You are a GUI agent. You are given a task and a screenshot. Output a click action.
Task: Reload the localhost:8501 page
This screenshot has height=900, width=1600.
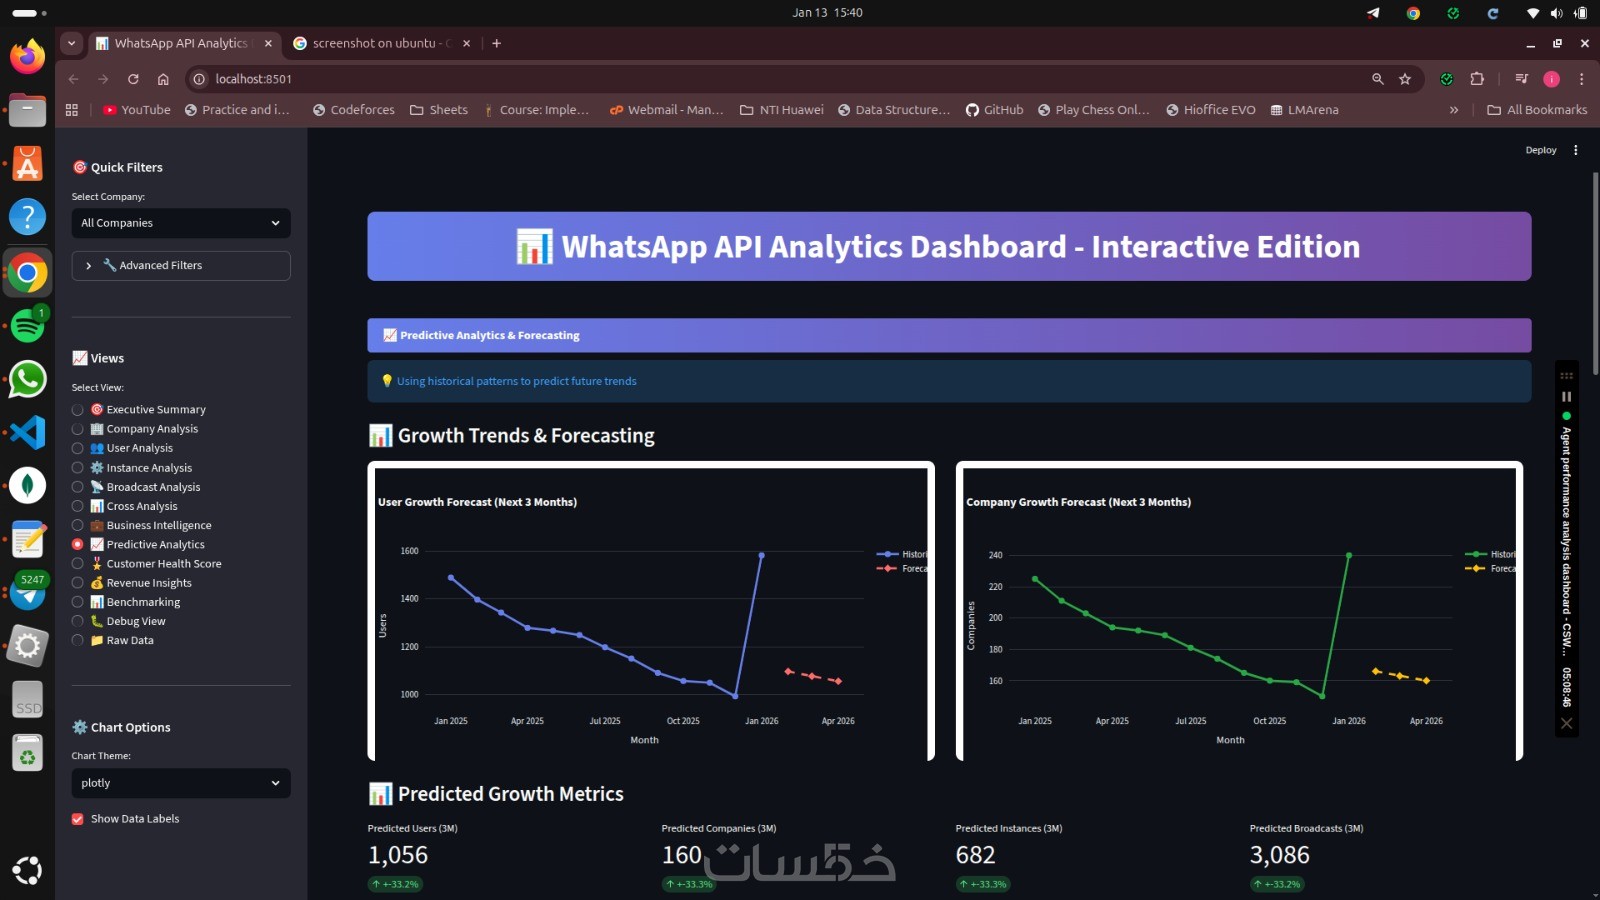click(x=133, y=79)
